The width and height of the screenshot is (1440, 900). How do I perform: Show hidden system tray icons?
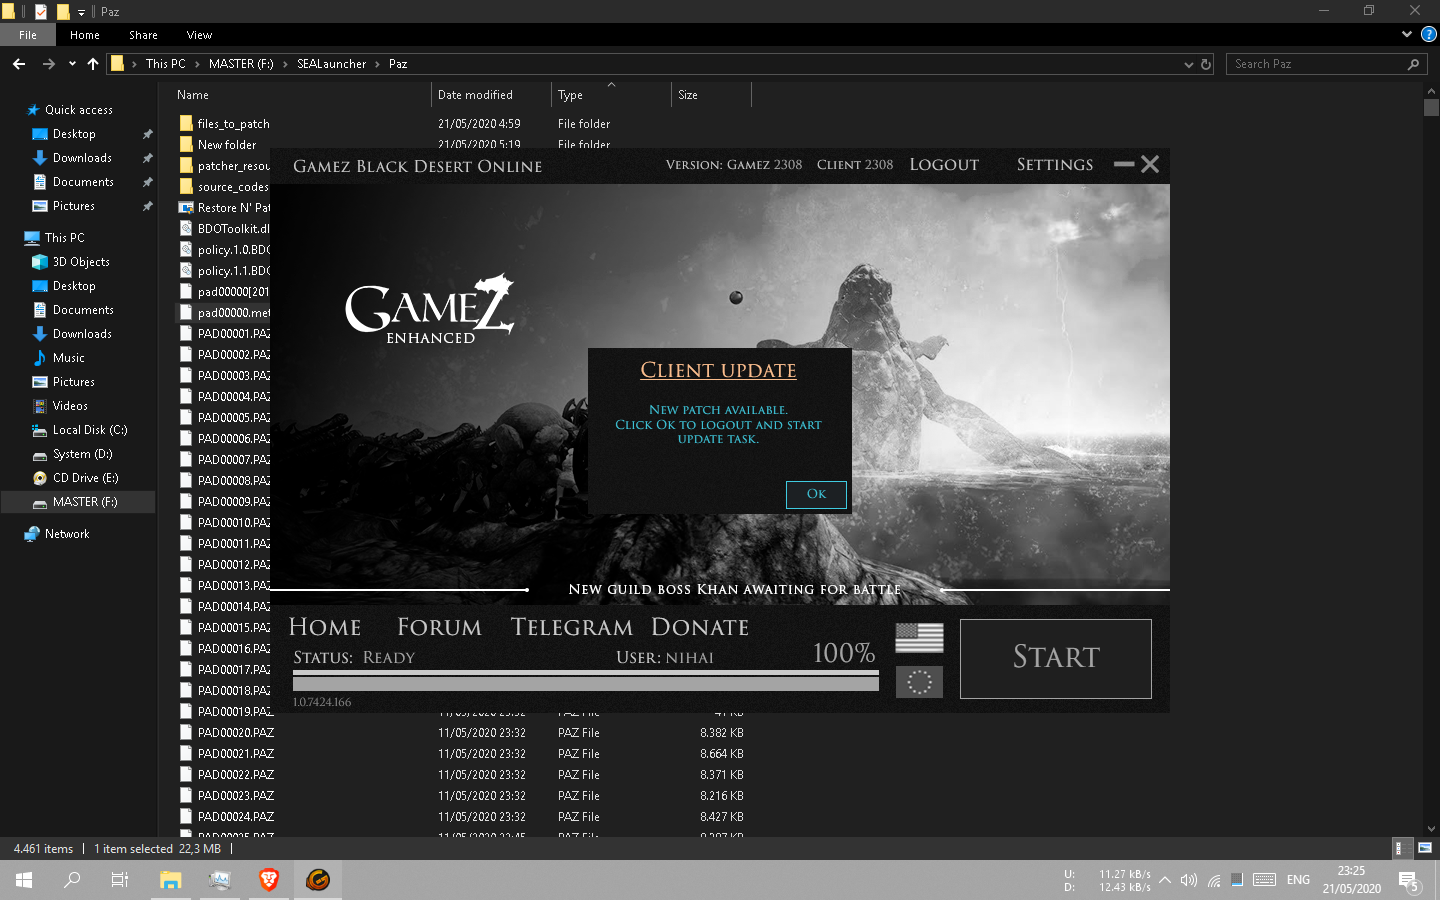pos(1165,880)
